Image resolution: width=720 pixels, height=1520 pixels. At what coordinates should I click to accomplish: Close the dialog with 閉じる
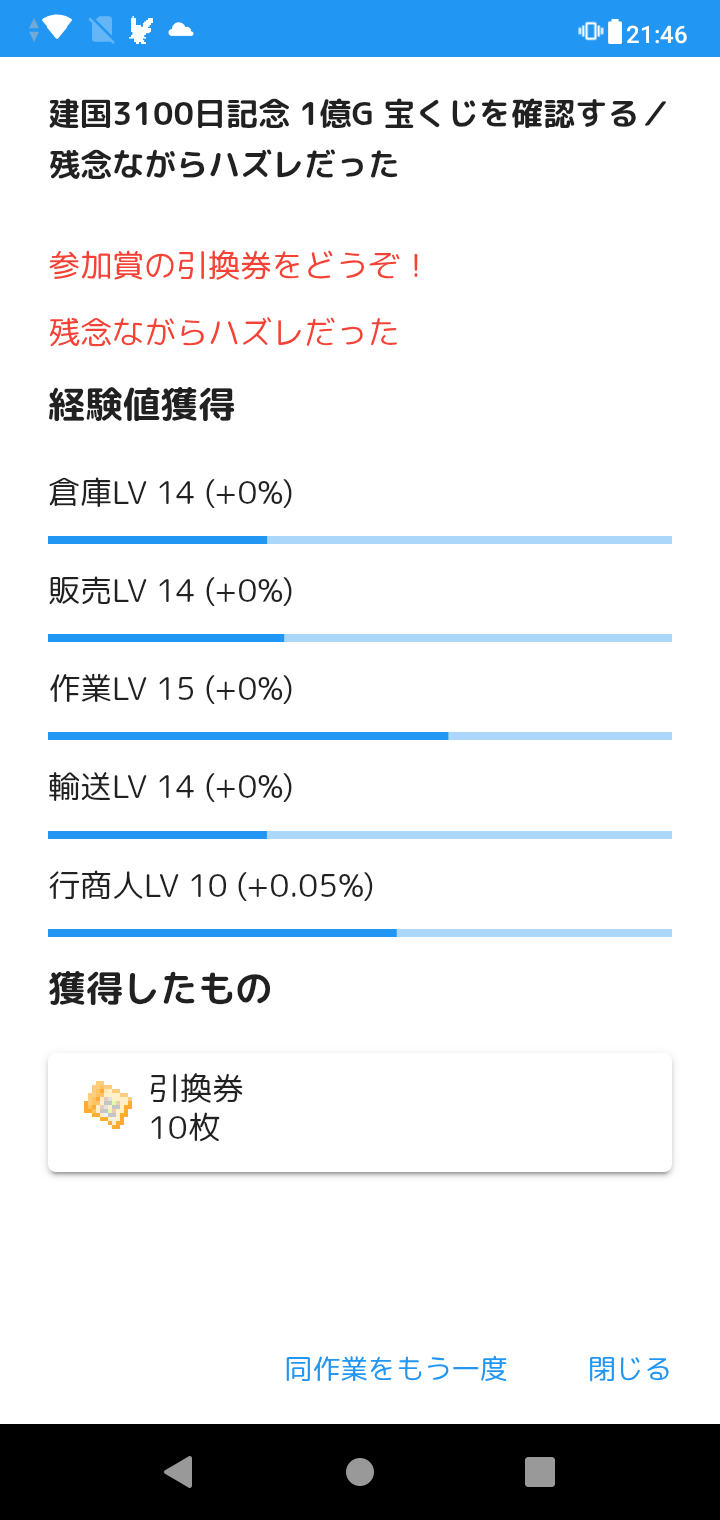pos(629,1368)
